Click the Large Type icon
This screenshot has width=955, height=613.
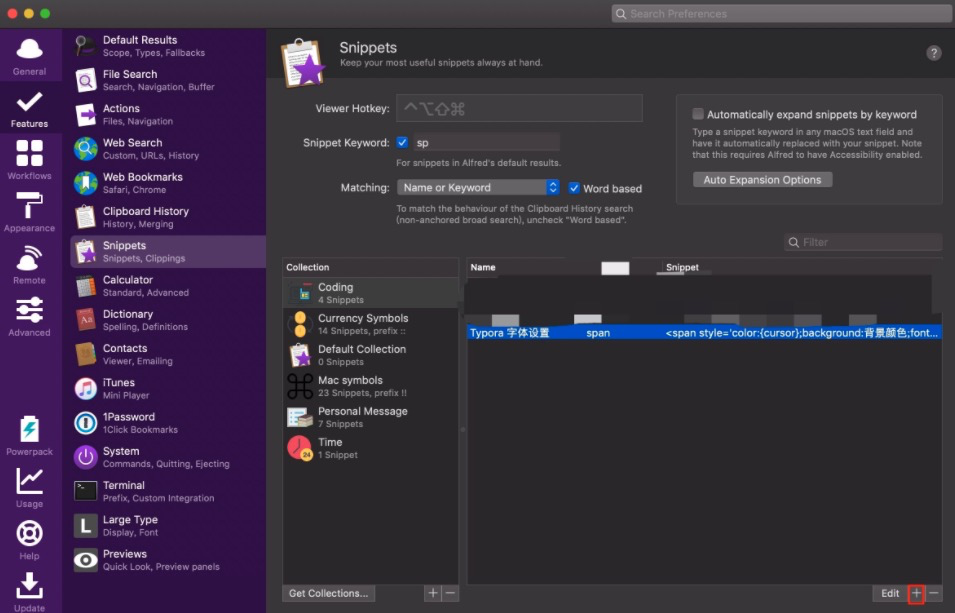point(85,525)
